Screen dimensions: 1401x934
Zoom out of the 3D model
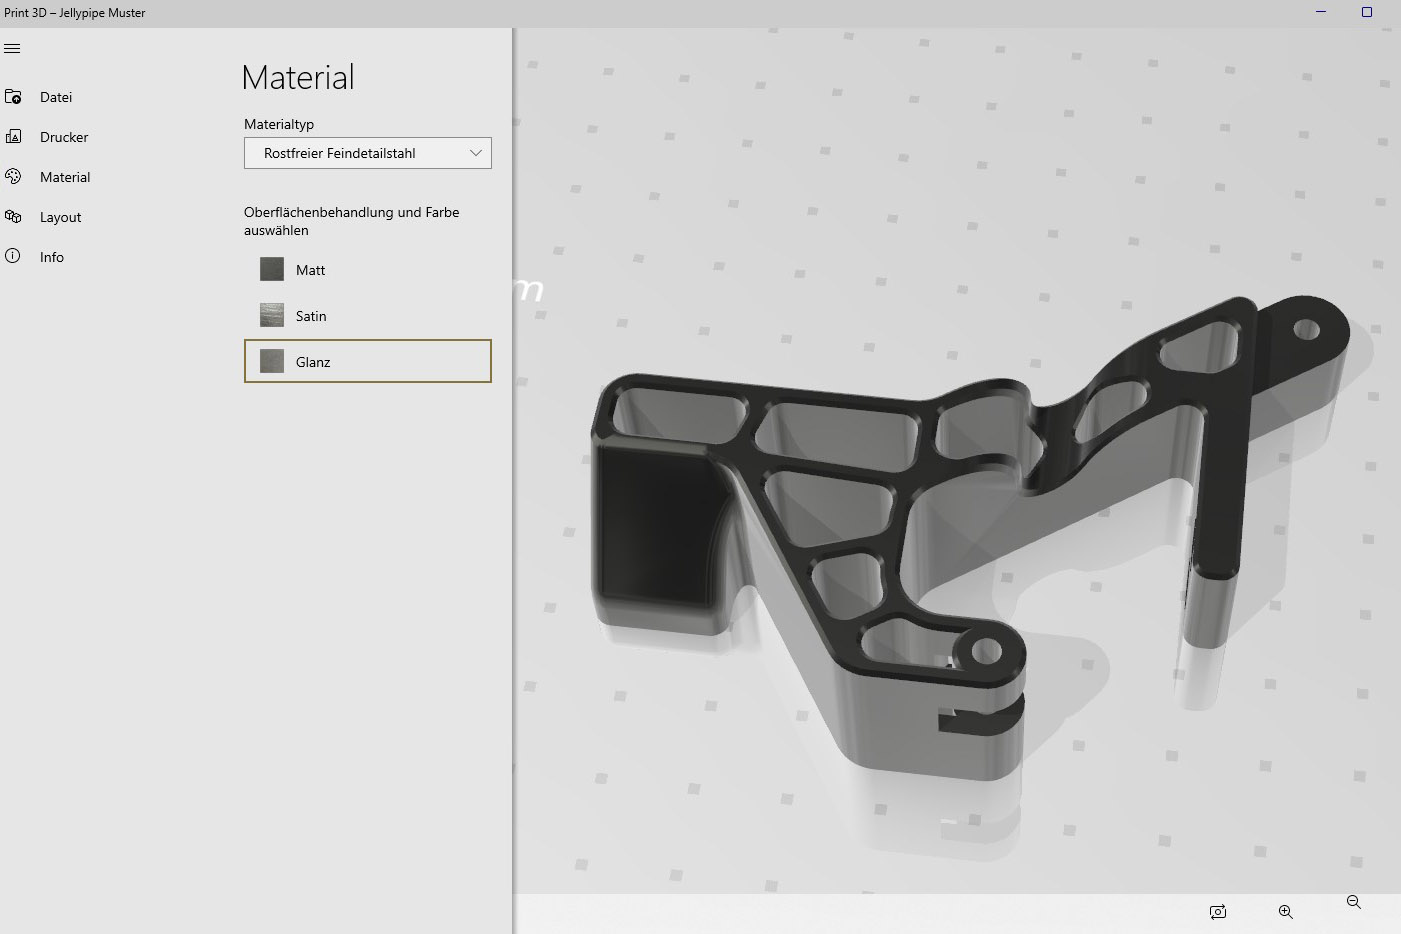coord(1353,903)
